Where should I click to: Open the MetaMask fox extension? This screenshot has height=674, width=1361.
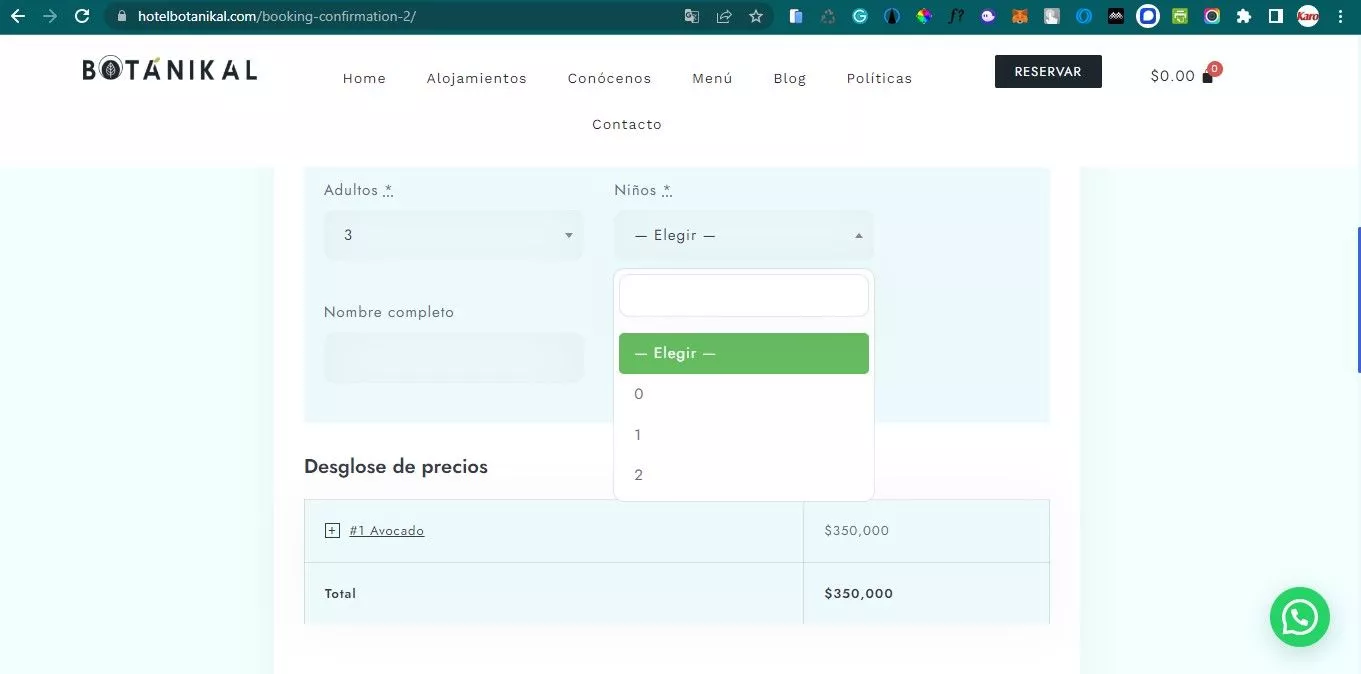1019,16
